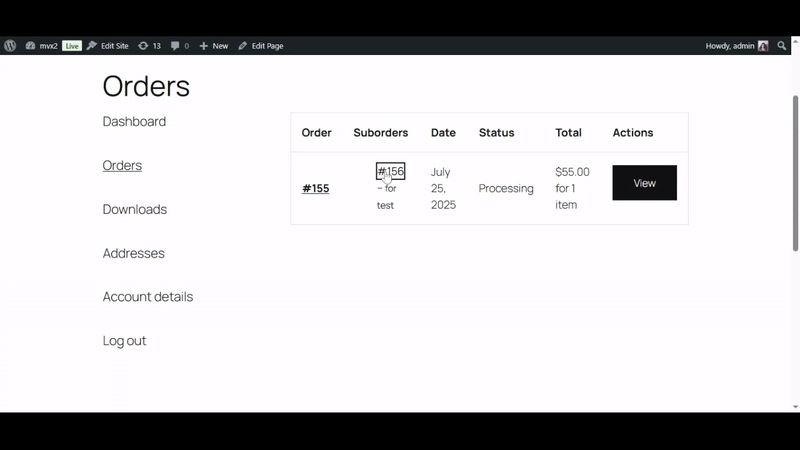This screenshot has height=450, width=800.
Task: Go to Dashboard in account menu
Action: tap(134, 122)
